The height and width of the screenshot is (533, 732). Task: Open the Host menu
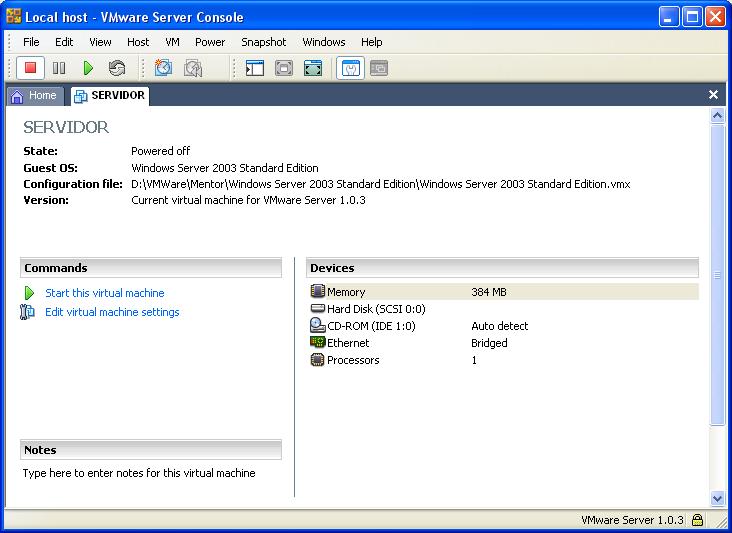[x=138, y=42]
